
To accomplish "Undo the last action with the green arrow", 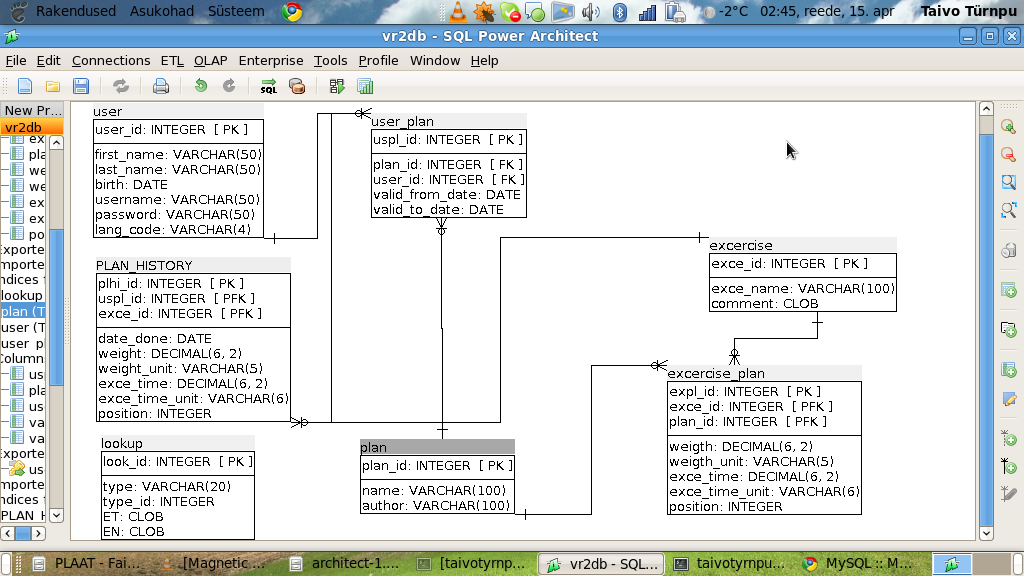I will click(200, 86).
